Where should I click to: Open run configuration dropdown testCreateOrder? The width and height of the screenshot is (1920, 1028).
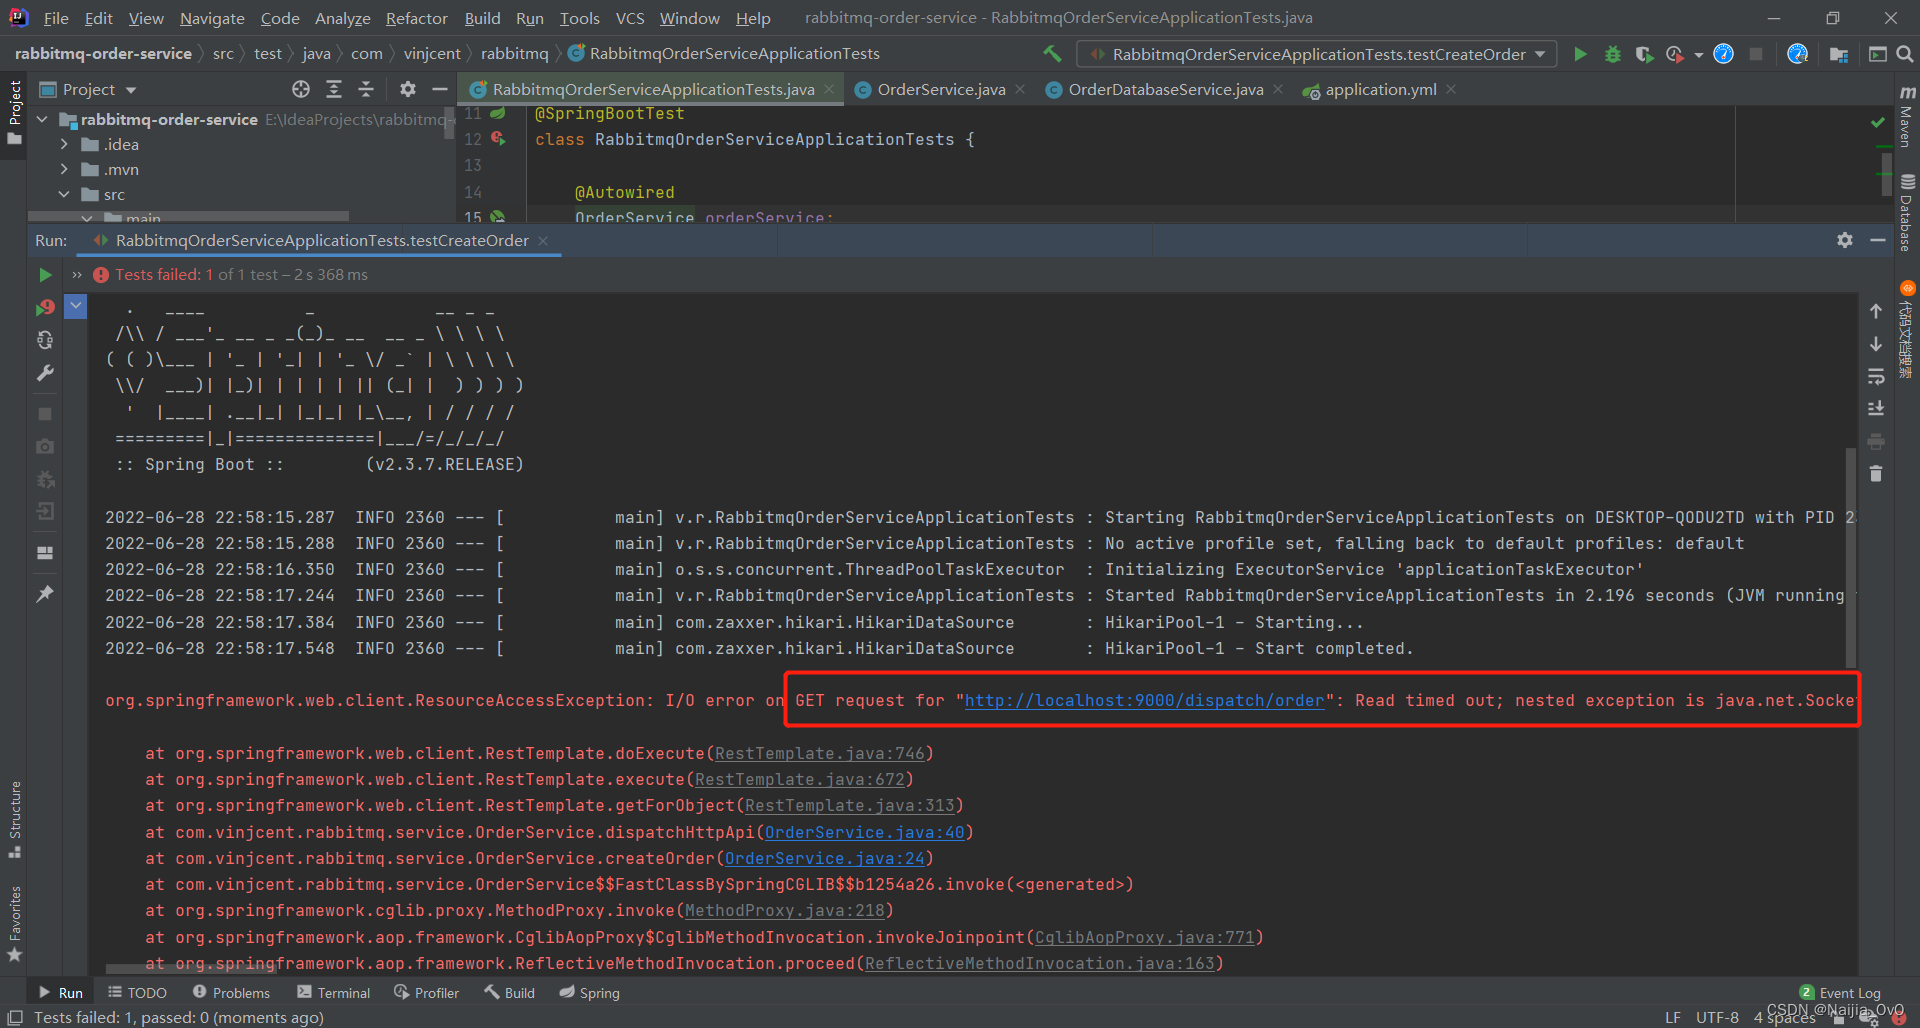pyautogui.click(x=1317, y=54)
